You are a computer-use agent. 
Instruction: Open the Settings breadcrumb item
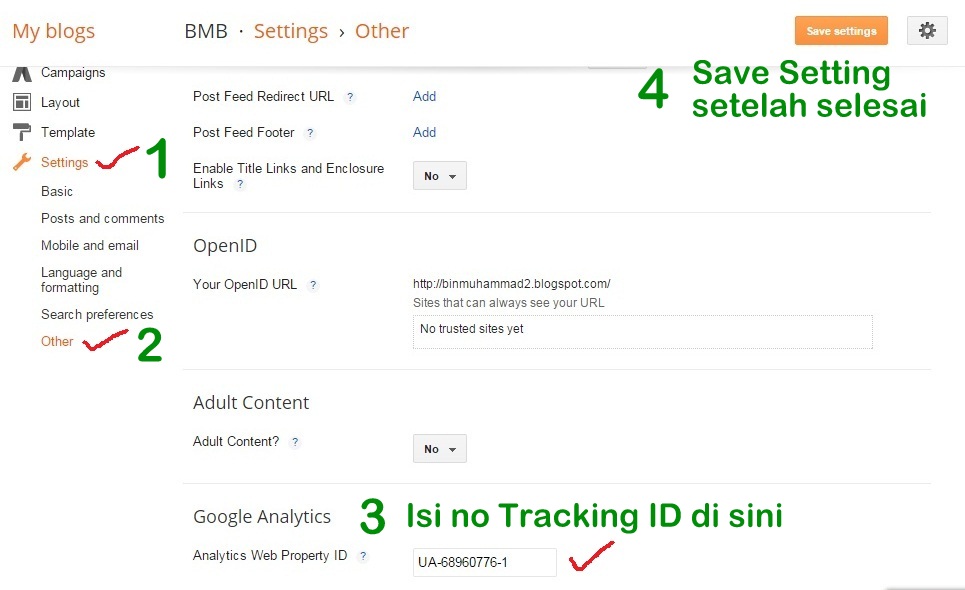pos(291,31)
